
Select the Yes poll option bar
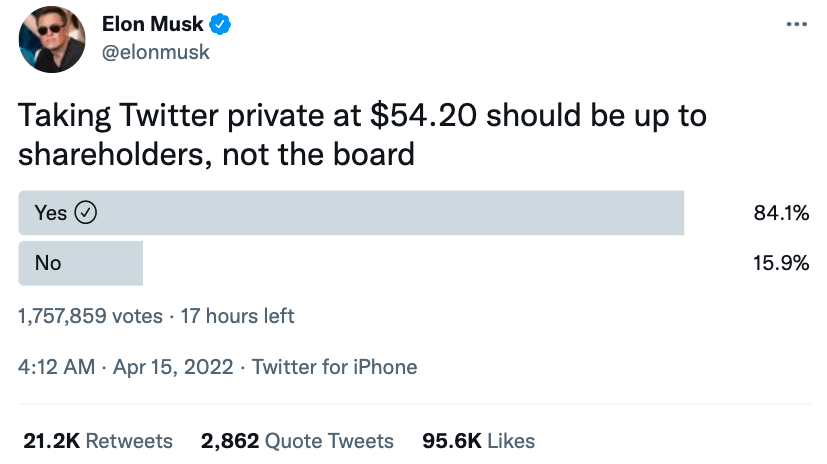[351, 212]
